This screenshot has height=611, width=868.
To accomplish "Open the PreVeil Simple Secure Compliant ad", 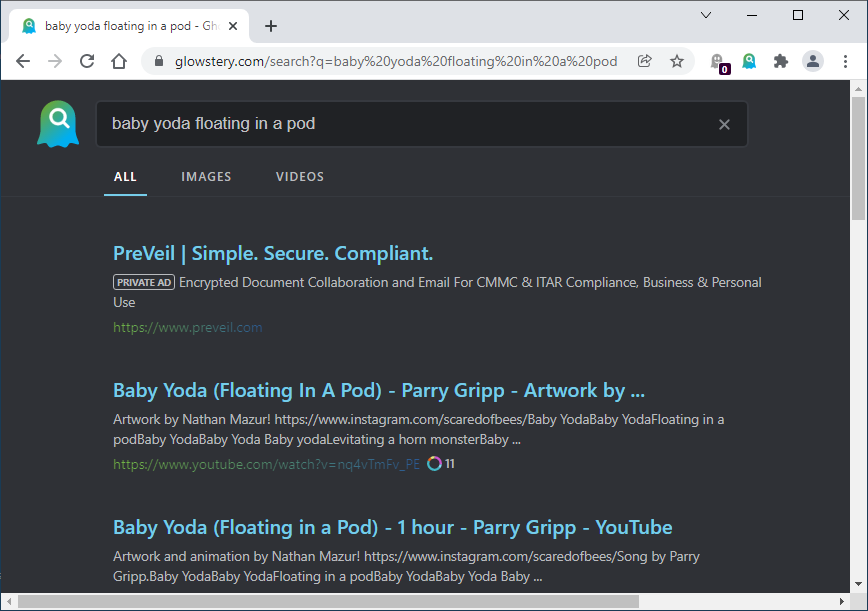I will coord(273,253).
